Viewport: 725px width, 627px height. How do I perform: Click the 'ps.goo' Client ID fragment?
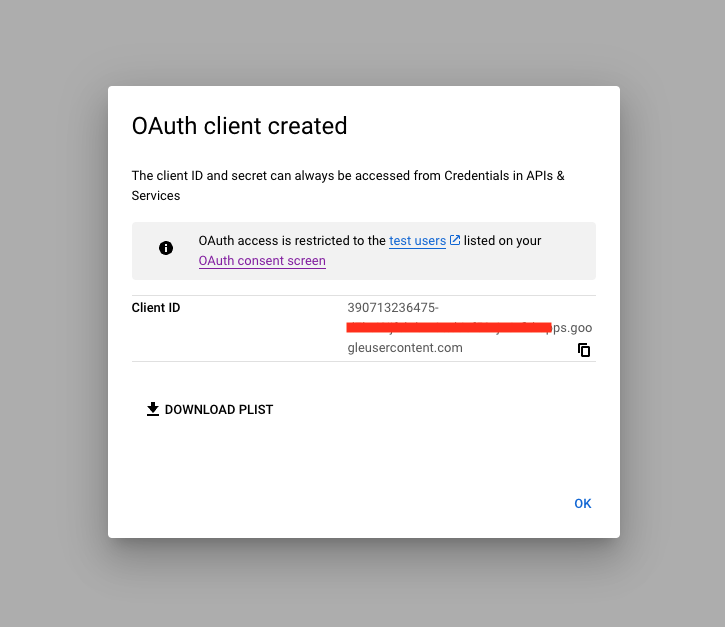click(572, 328)
